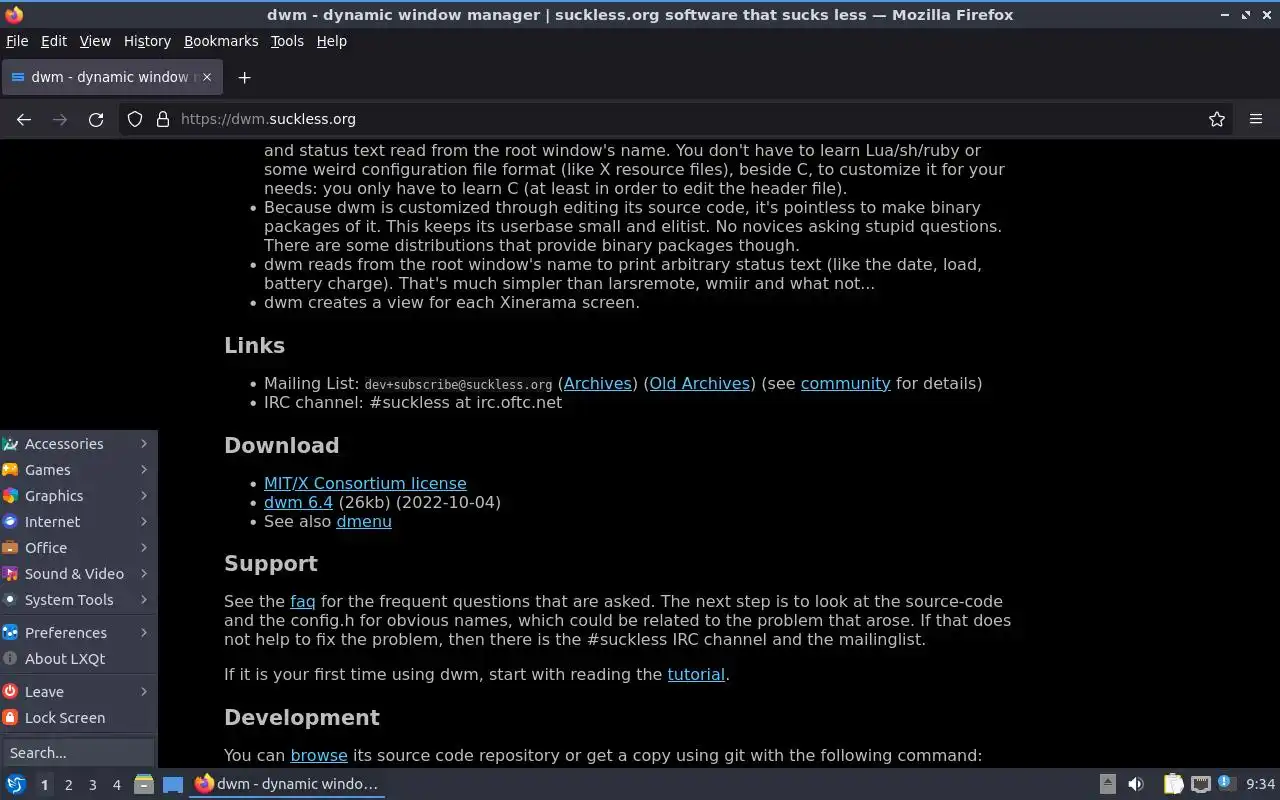Click the 9:34 clock in the panel
The image size is (1280, 800).
click(1261, 784)
